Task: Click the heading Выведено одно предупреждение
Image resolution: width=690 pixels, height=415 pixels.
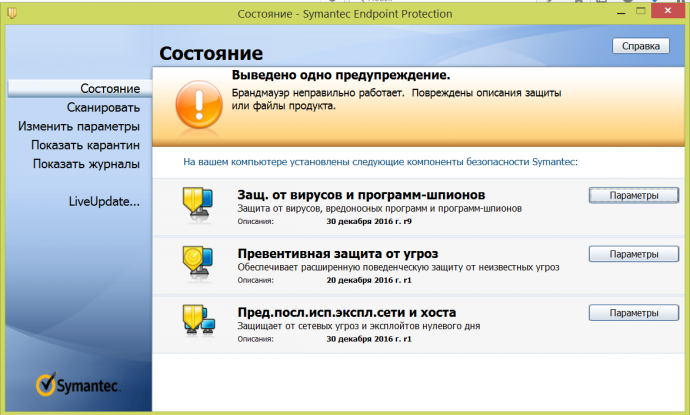Action: 341,75
